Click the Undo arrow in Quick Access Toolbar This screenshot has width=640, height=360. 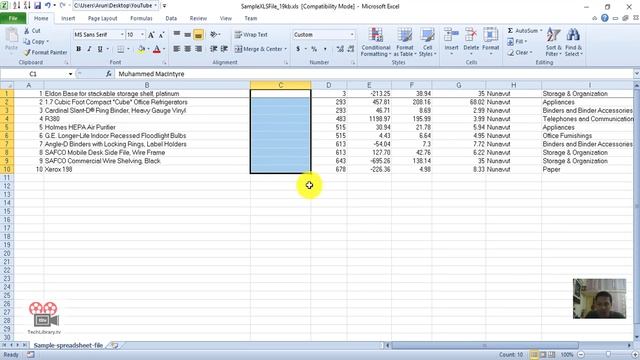[48, 6]
